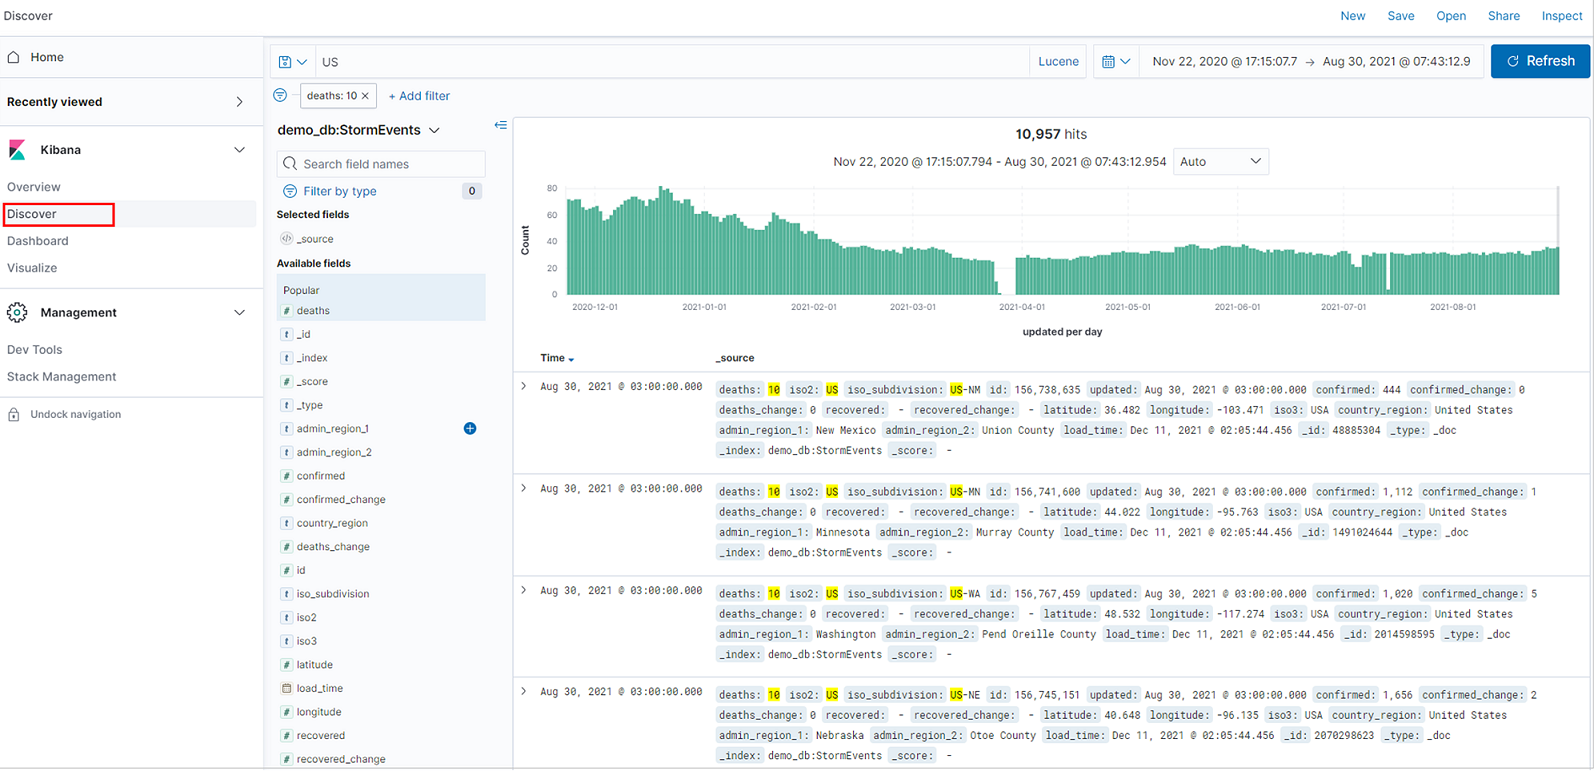Toggle Filter by type options
1594x771 pixels.
click(340, 191)
